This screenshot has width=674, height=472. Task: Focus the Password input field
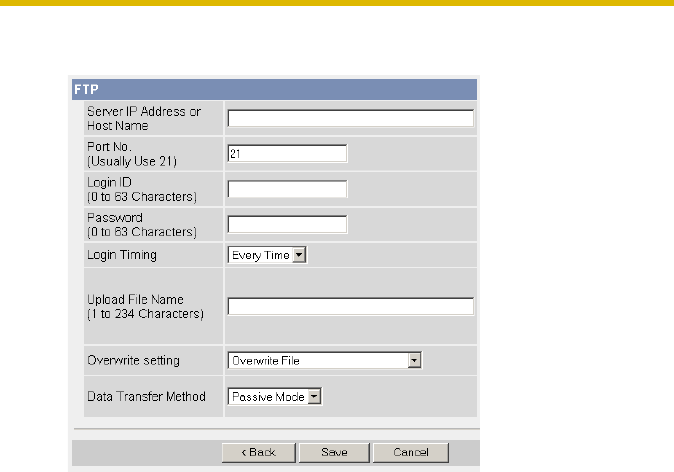(x=287, y=224)
